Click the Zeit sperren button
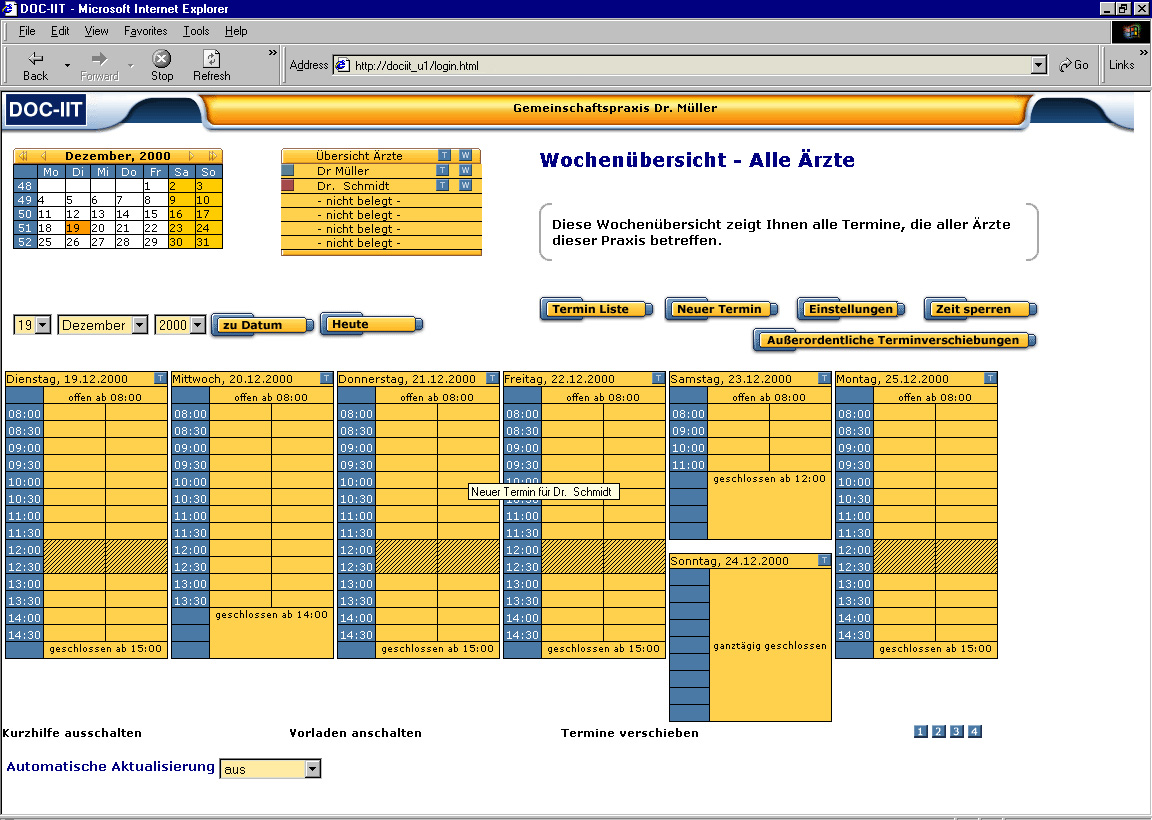The height and width of the screenshot is (820, 1152). coord(979,309)
